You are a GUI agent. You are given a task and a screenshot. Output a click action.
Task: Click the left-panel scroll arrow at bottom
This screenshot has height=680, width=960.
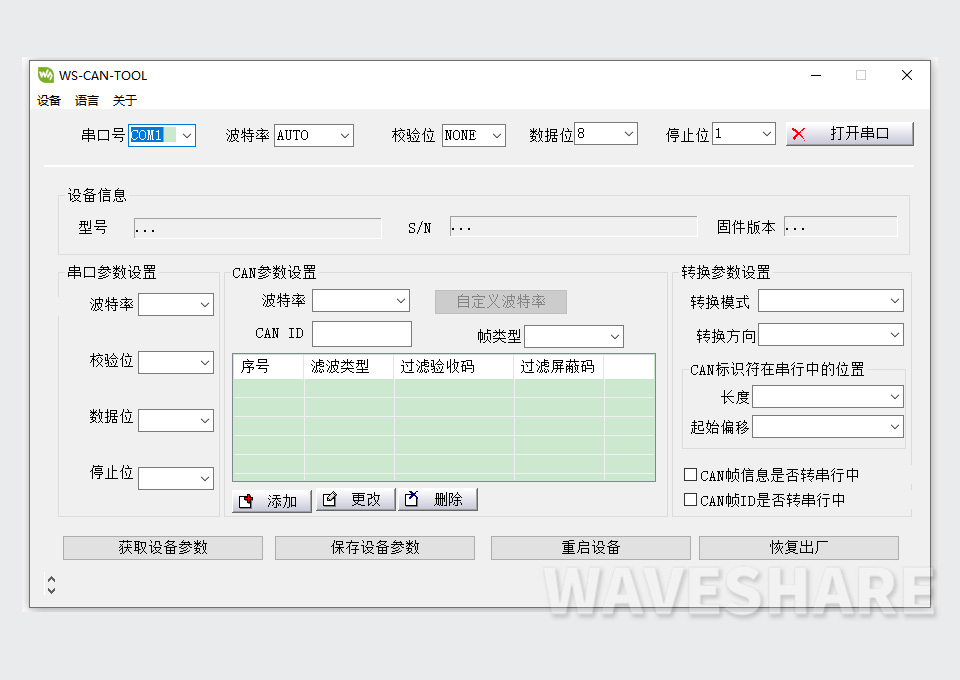pyautogui.click(x=51, y=584)
